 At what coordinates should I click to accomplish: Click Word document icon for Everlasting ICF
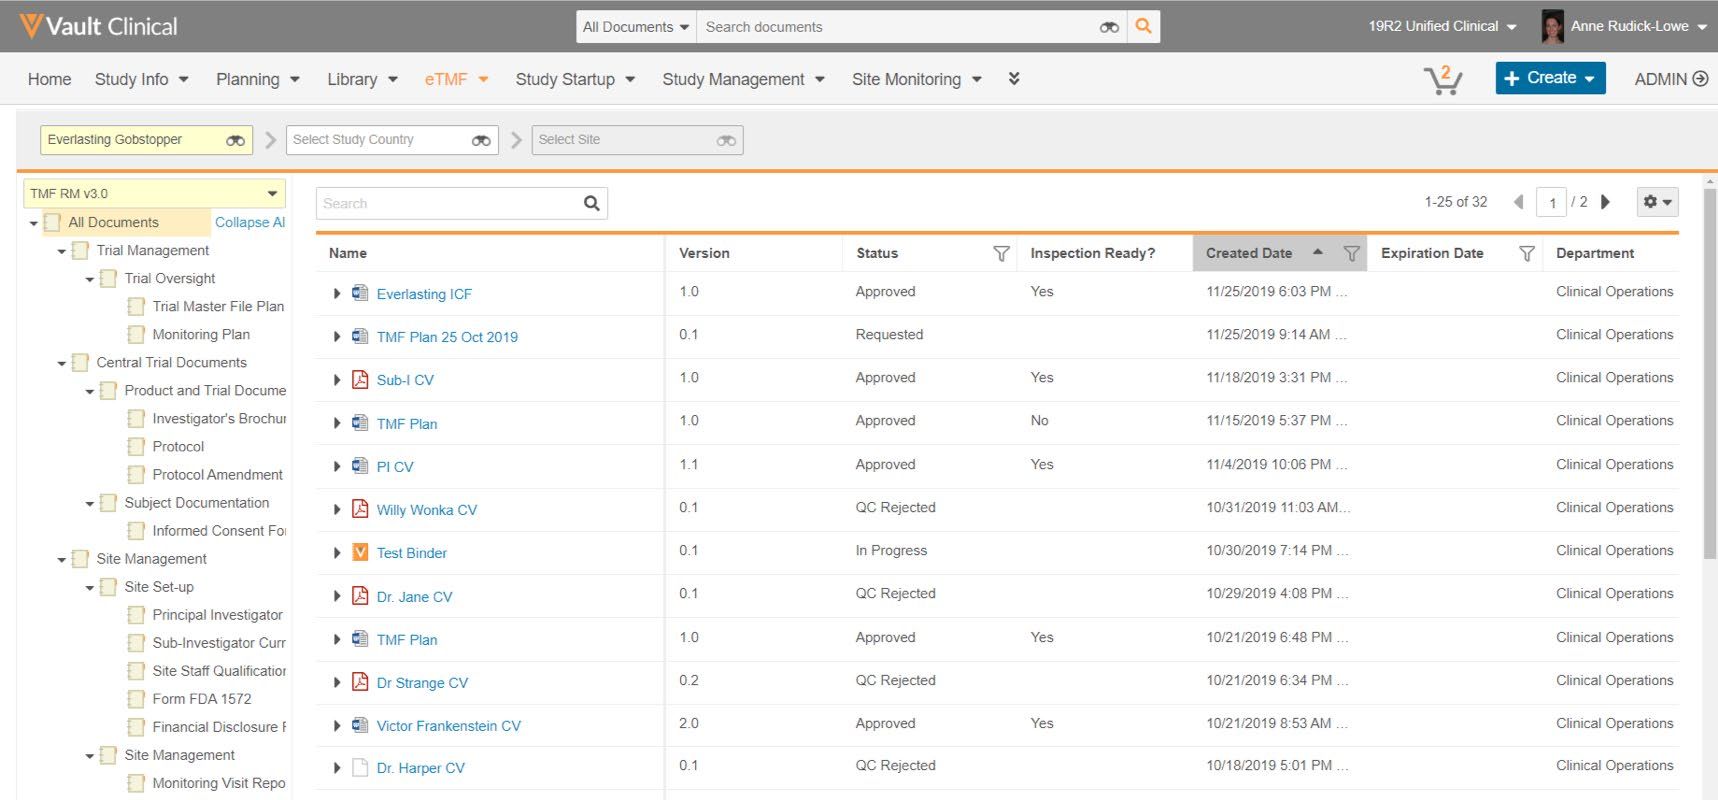point(360,293)
